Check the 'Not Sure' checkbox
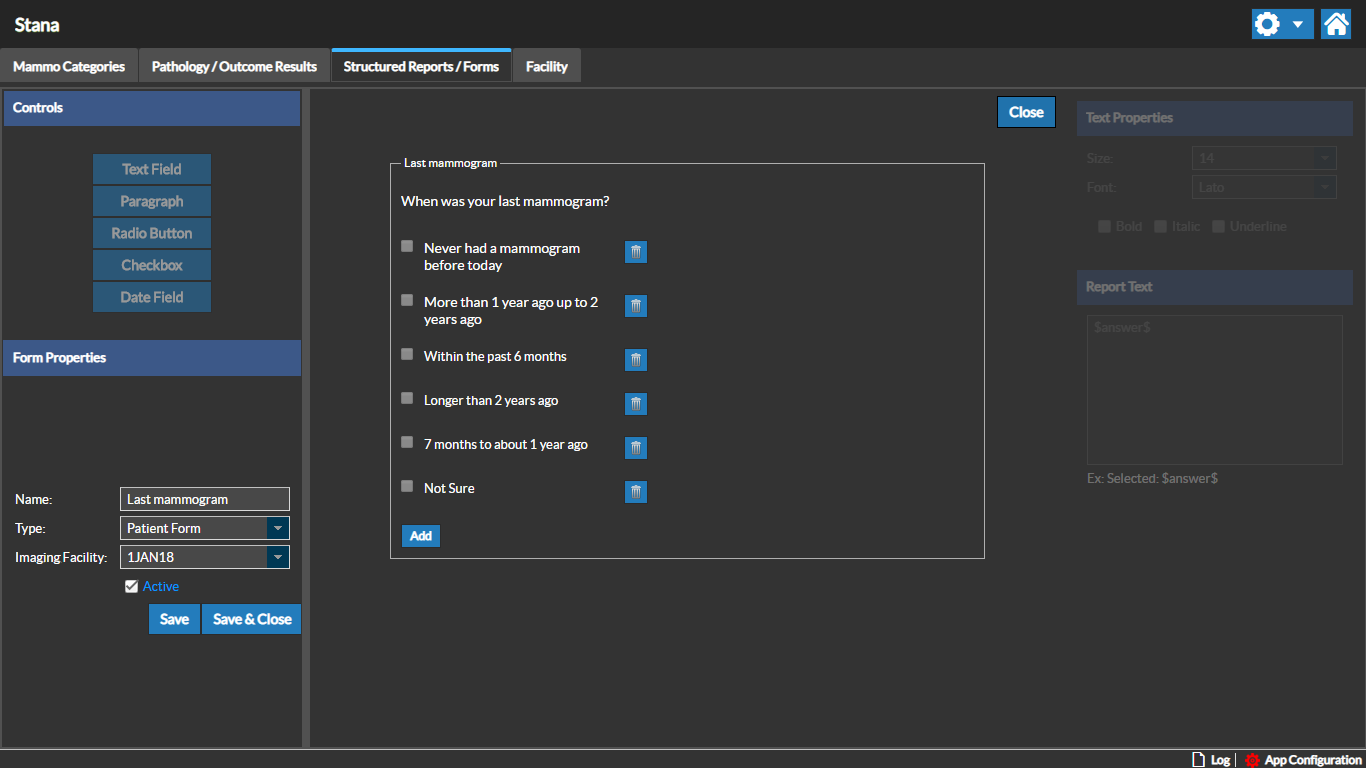The image size is (1366, 768). coord(407,486)
